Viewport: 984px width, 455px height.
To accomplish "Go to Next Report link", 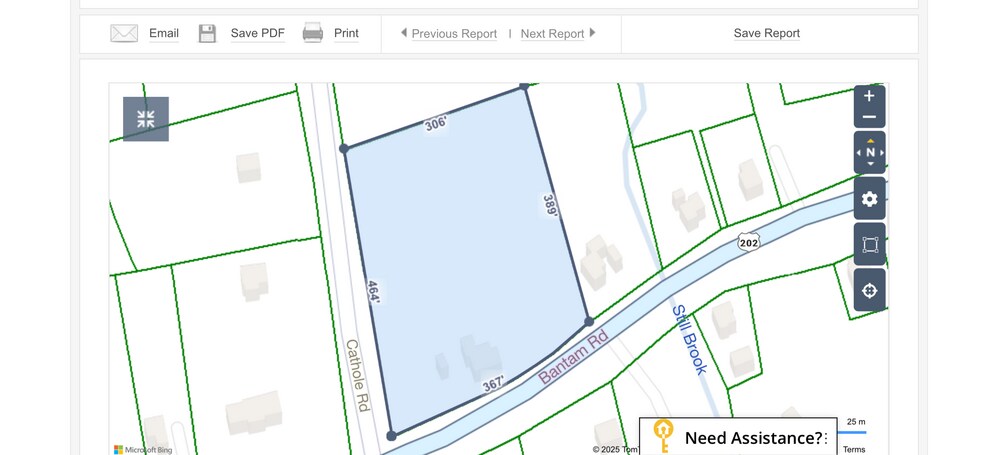I will (x=552, y=34).
